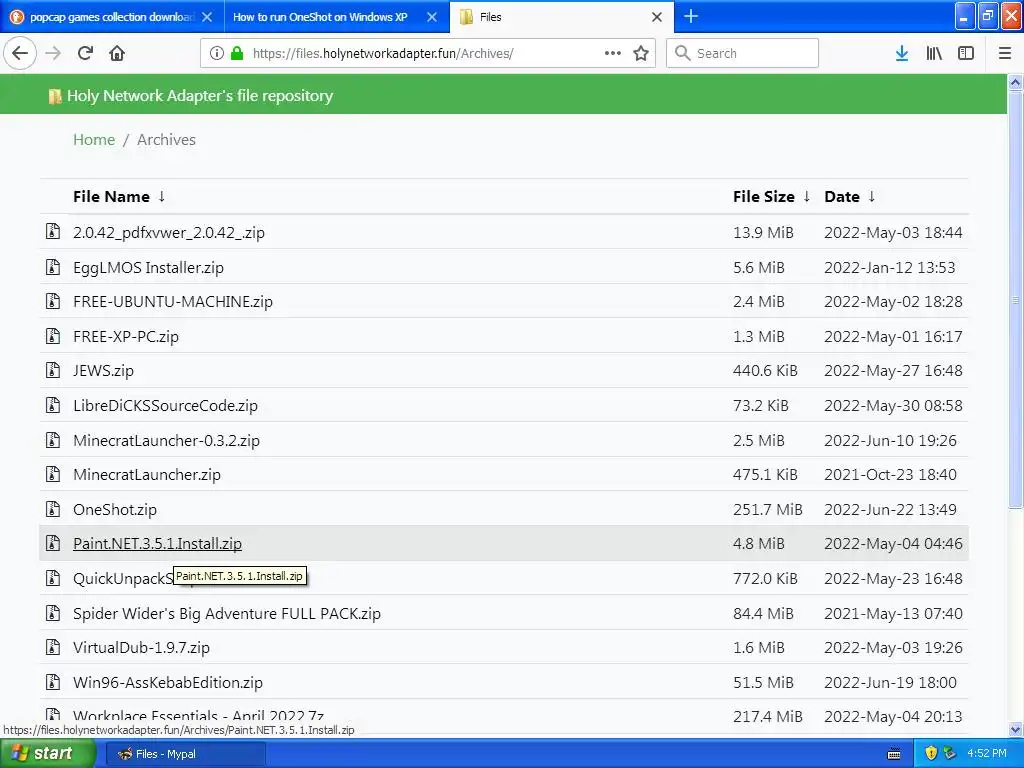The width and height of the screenshot is (1024, 768).
Task: Download FREE-XP-PC.zip
Action: tap(125, 336)
